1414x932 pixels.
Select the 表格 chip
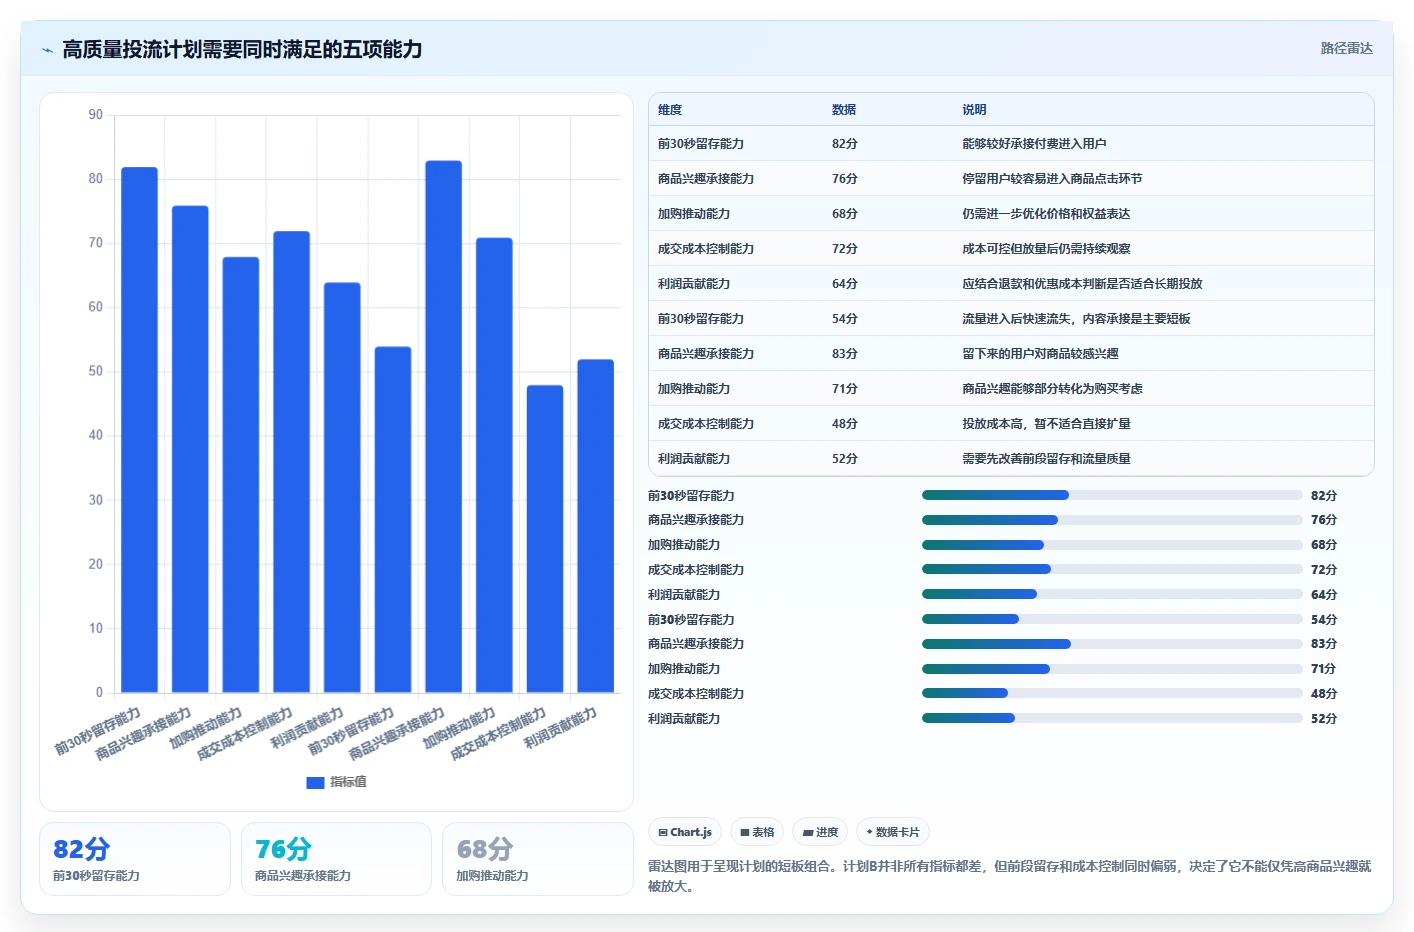click(757, 832)
